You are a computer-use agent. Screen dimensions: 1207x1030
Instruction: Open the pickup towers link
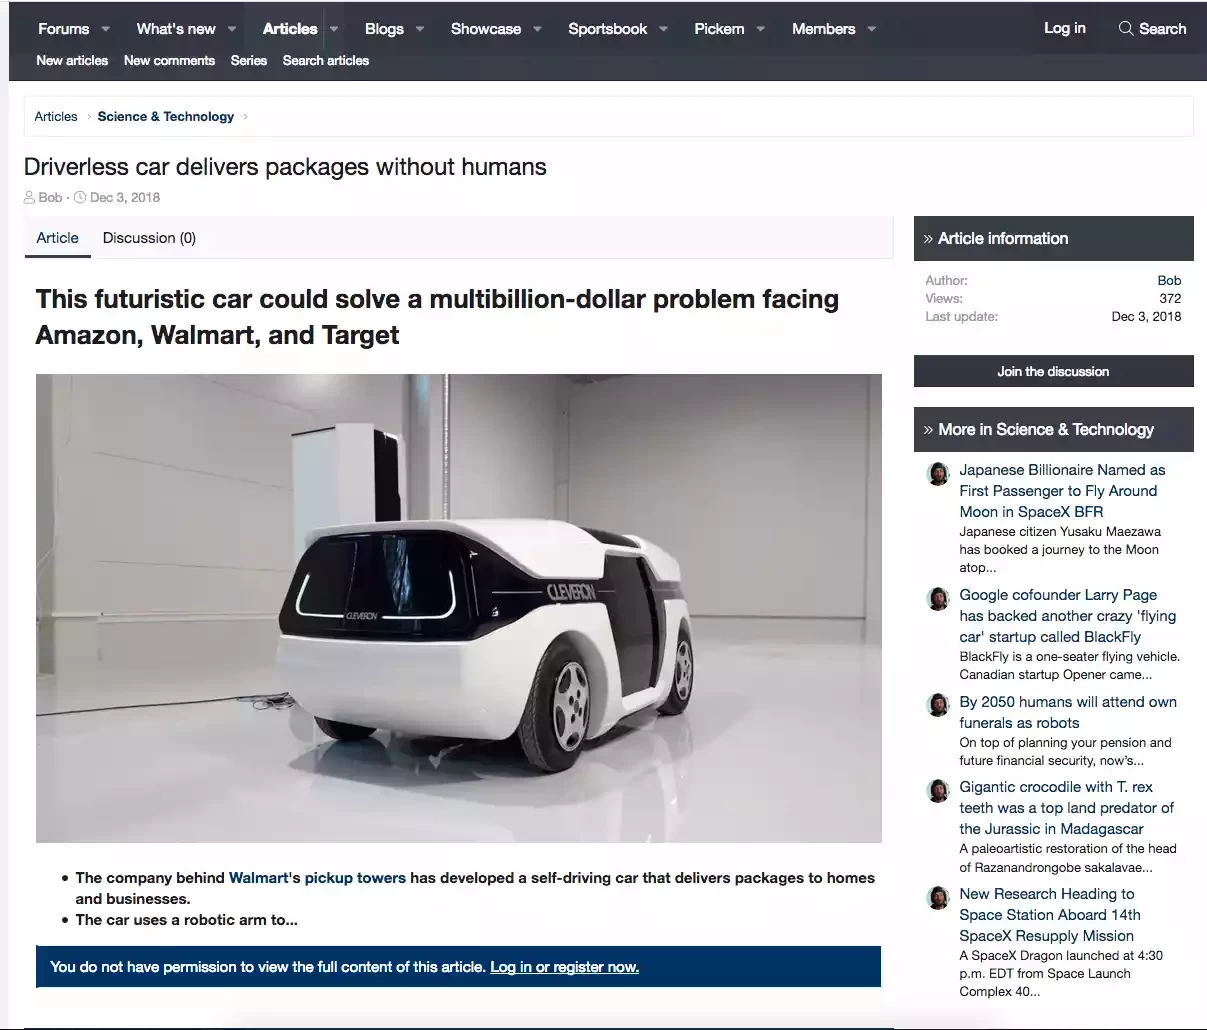[355, 878]
